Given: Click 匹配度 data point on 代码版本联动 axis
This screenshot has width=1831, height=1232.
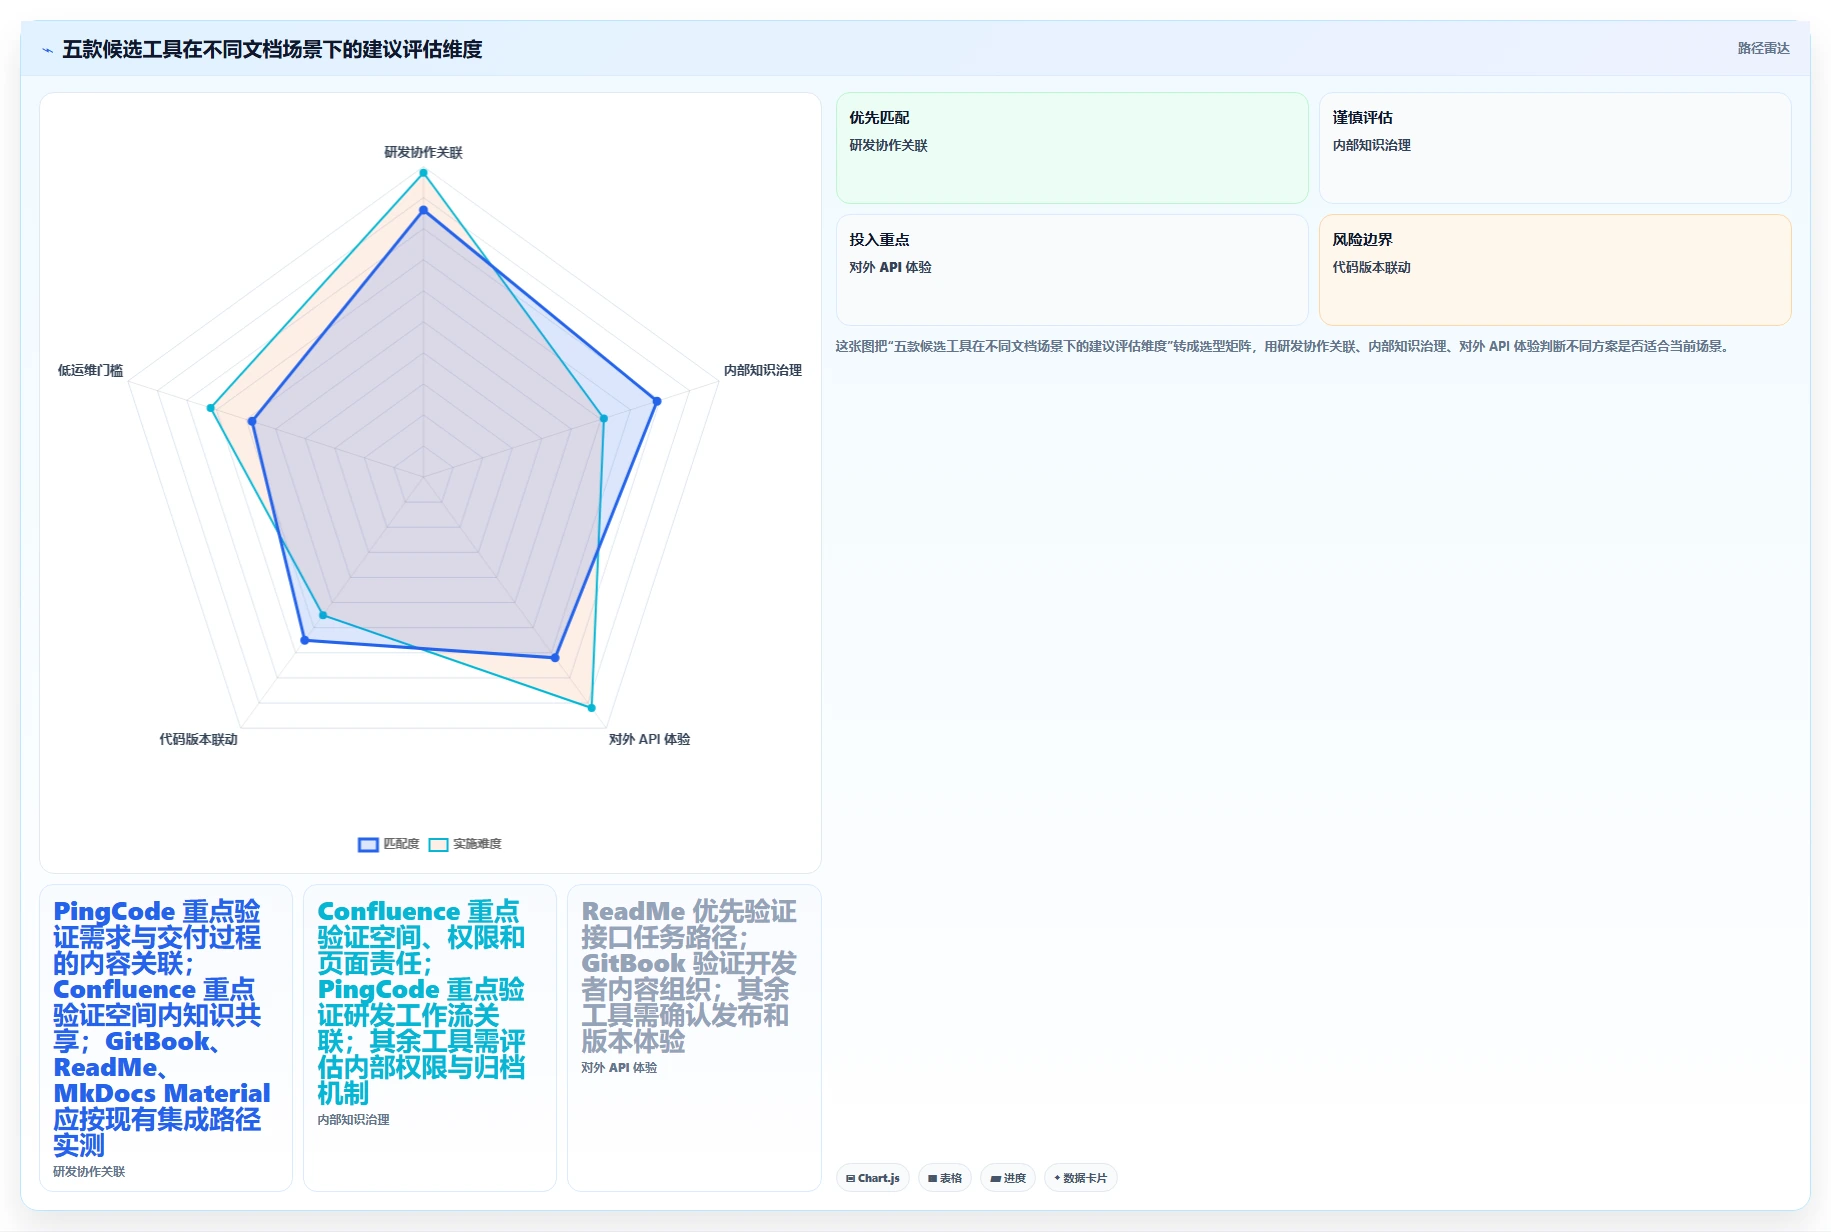Looking at the screenshot, I should 305,640.
